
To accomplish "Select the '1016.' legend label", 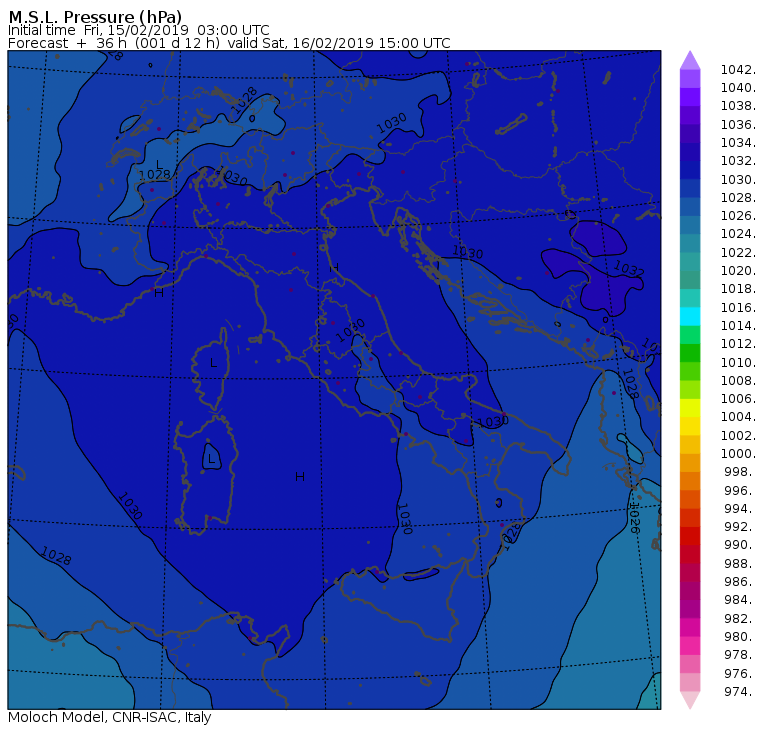I will 738,307.
